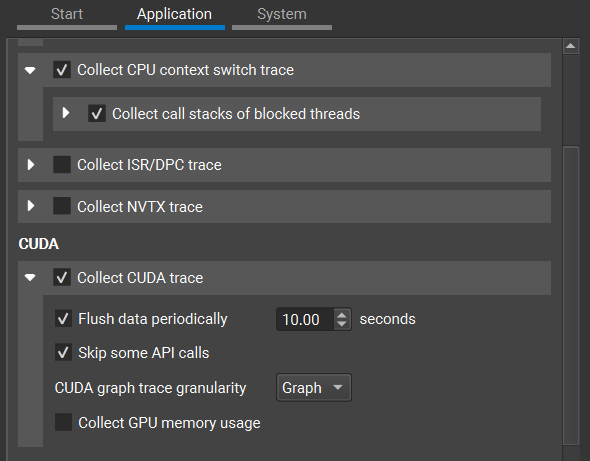
Task: Open CUDA graph trace granularity dropdown
Action: click(314, 388)
